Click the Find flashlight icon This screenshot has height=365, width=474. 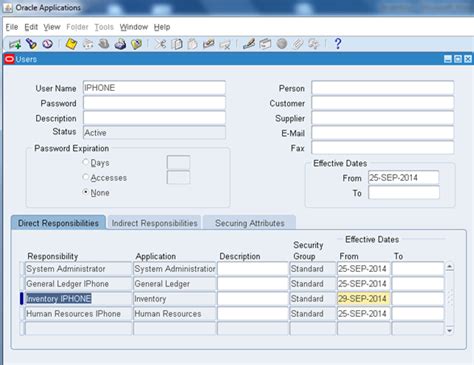[31, 44]
